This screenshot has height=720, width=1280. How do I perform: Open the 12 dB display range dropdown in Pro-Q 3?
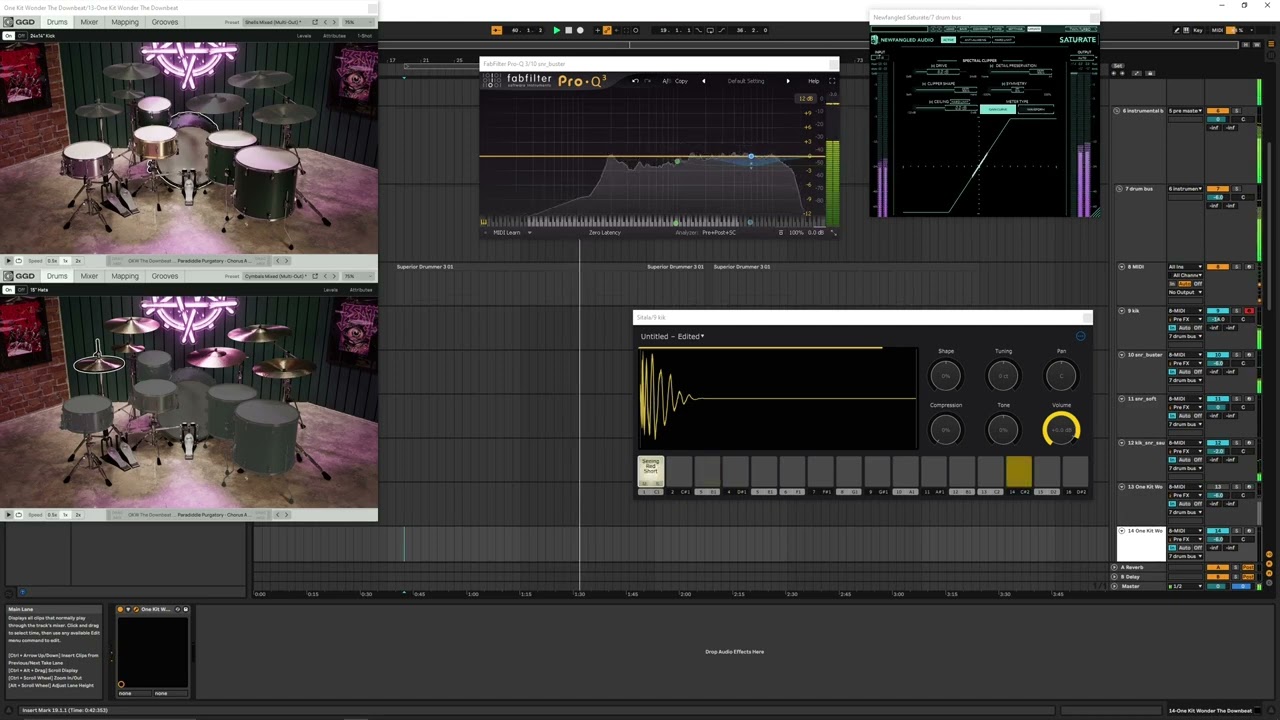point(806,98)
